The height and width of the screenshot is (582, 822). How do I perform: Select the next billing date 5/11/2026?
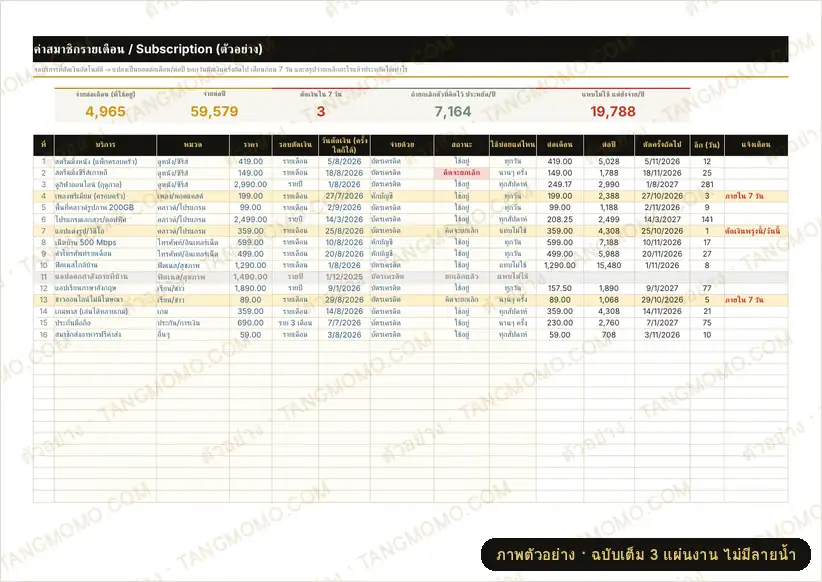(x=662, y=161)
